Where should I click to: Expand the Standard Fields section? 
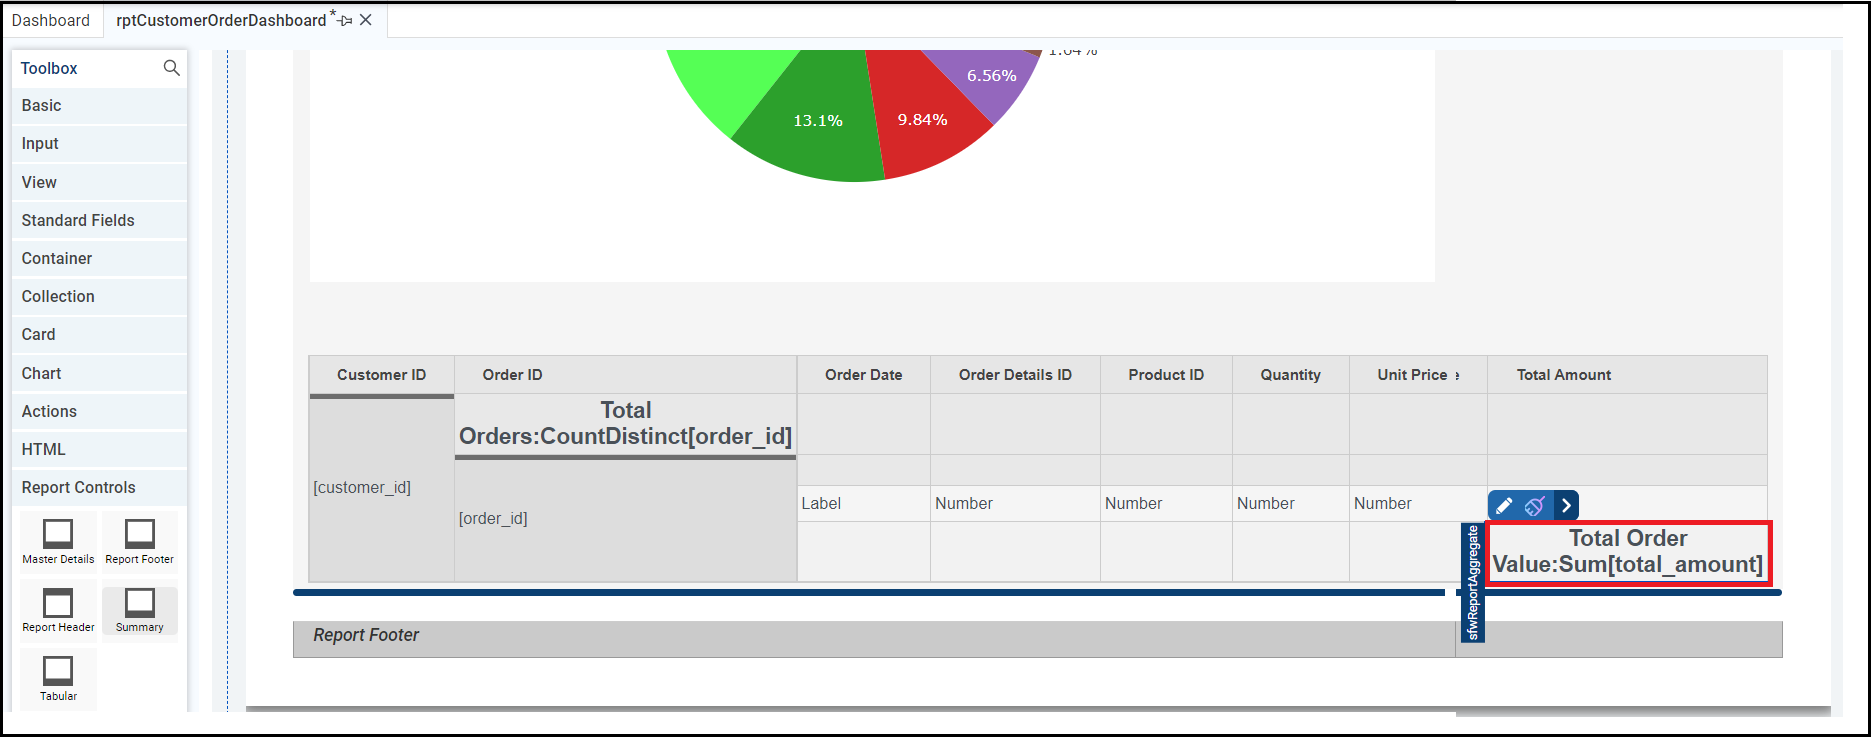[x=99, y=220]
